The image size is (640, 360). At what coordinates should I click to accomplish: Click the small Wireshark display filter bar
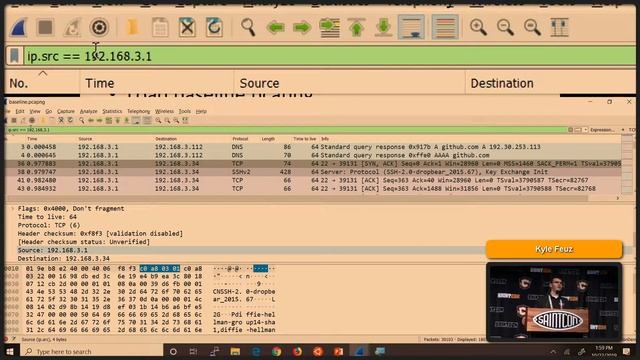click(286, 130)
